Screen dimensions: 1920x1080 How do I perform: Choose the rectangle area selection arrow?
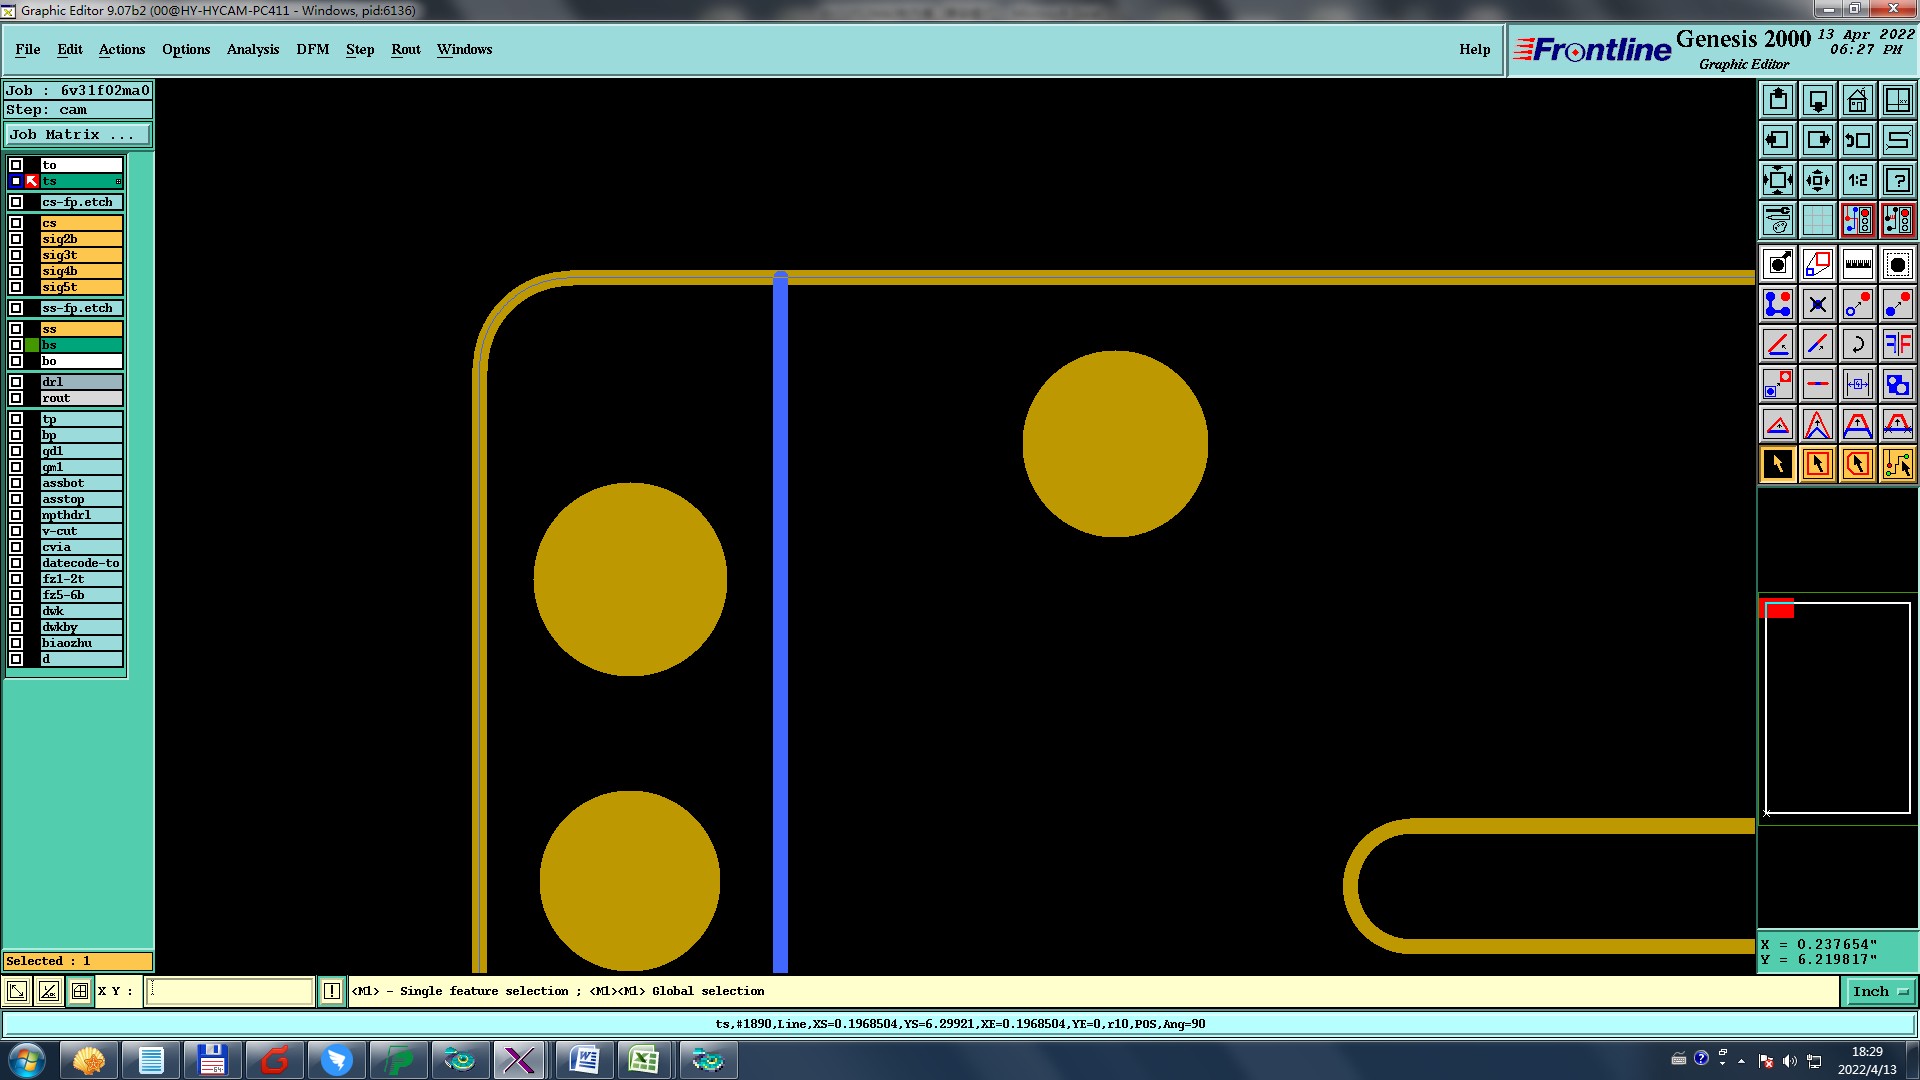tap(1817, 465)
